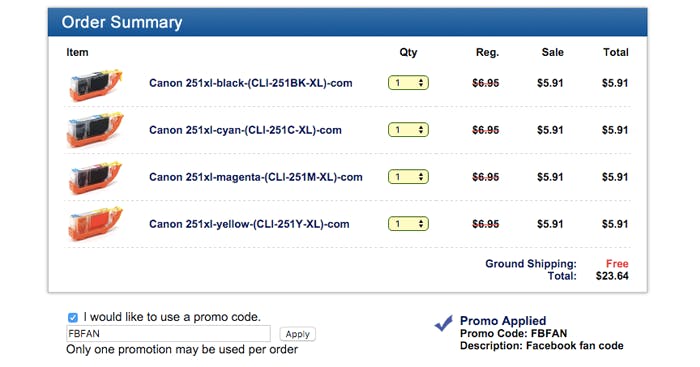The image size is (700, 367).
Task: Open quantity dropdown for magenta cartridge
Action: point(408,177)
